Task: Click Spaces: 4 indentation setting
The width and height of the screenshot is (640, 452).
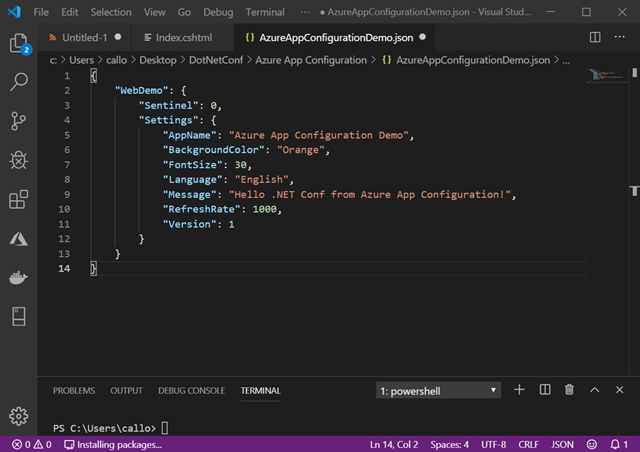Action: 449,444
